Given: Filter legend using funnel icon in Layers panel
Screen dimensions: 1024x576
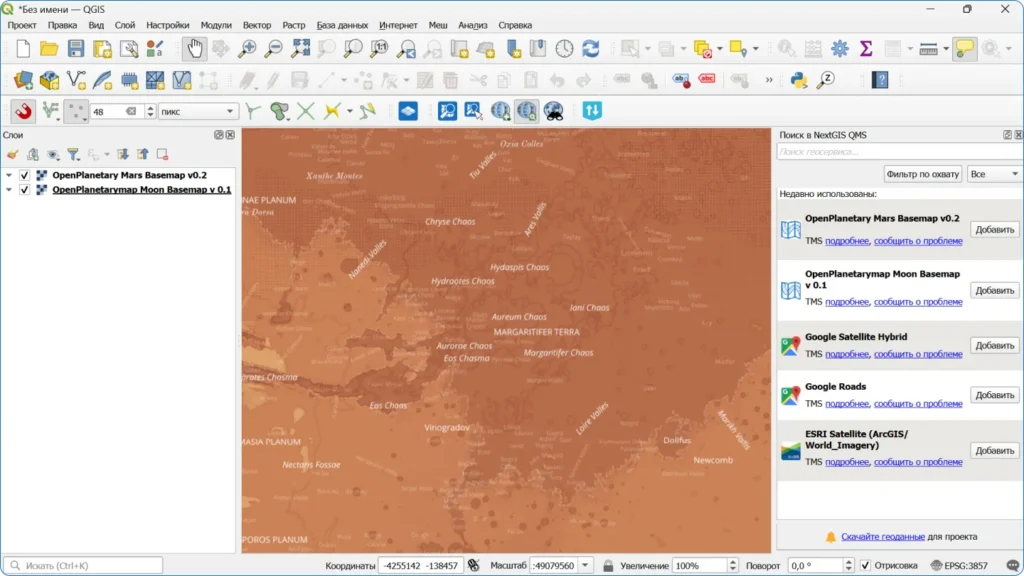Looking at the screenshot, I should (x=73, y=155).
